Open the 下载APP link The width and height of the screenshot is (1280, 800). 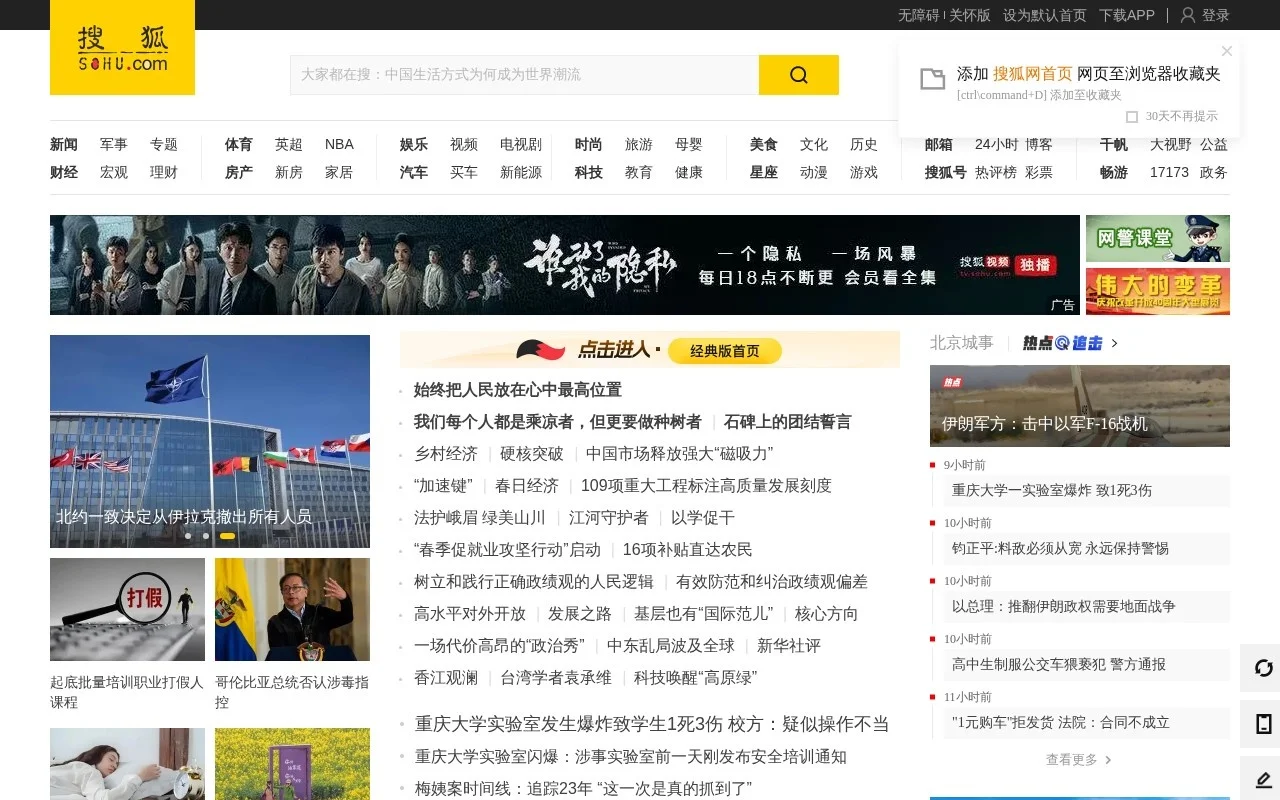(1126, 15)
